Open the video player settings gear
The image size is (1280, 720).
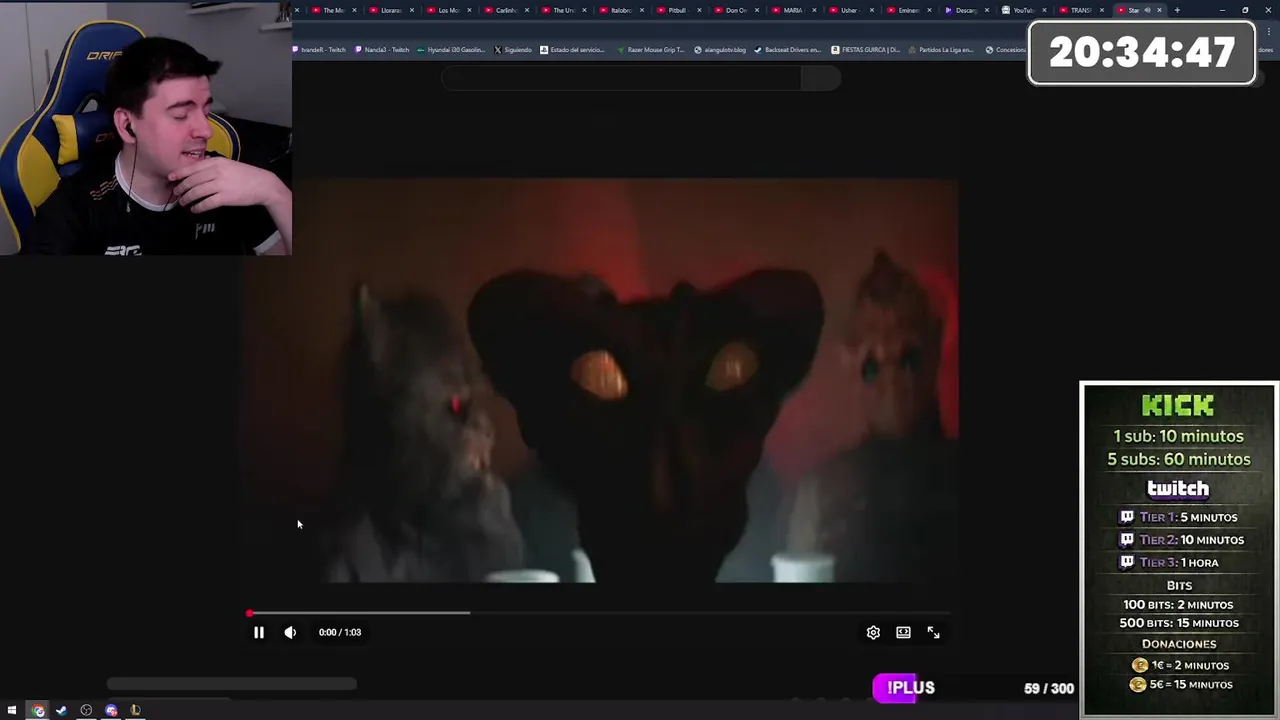[873, 632]
